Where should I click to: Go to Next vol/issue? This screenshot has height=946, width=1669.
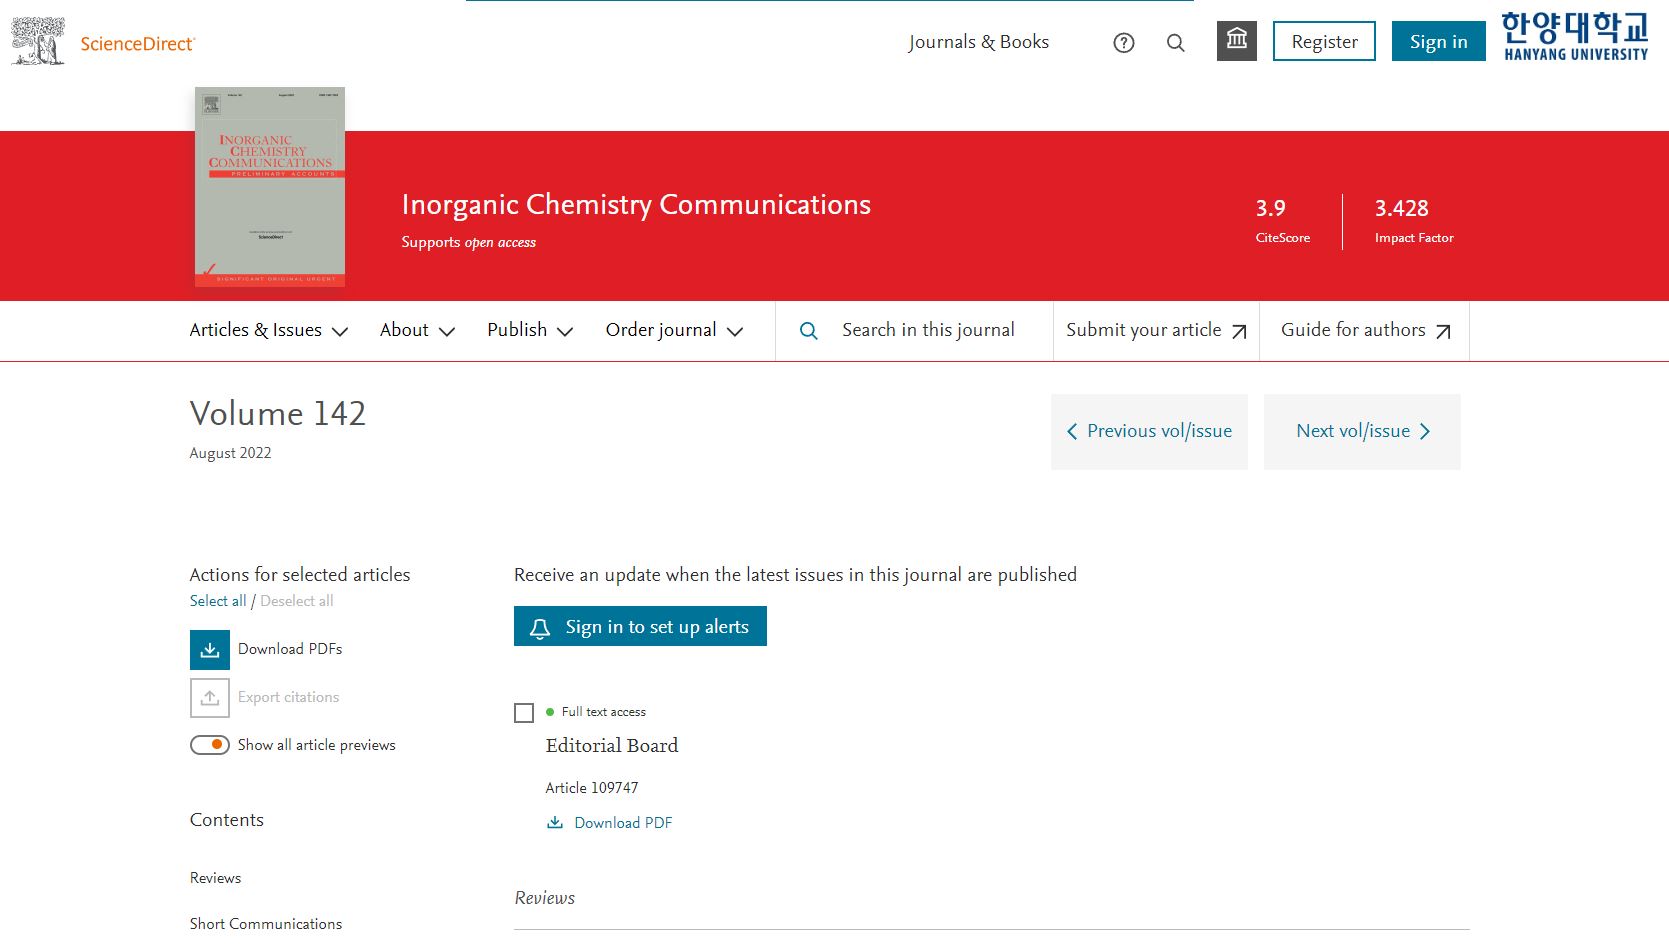coord(1362,432)
